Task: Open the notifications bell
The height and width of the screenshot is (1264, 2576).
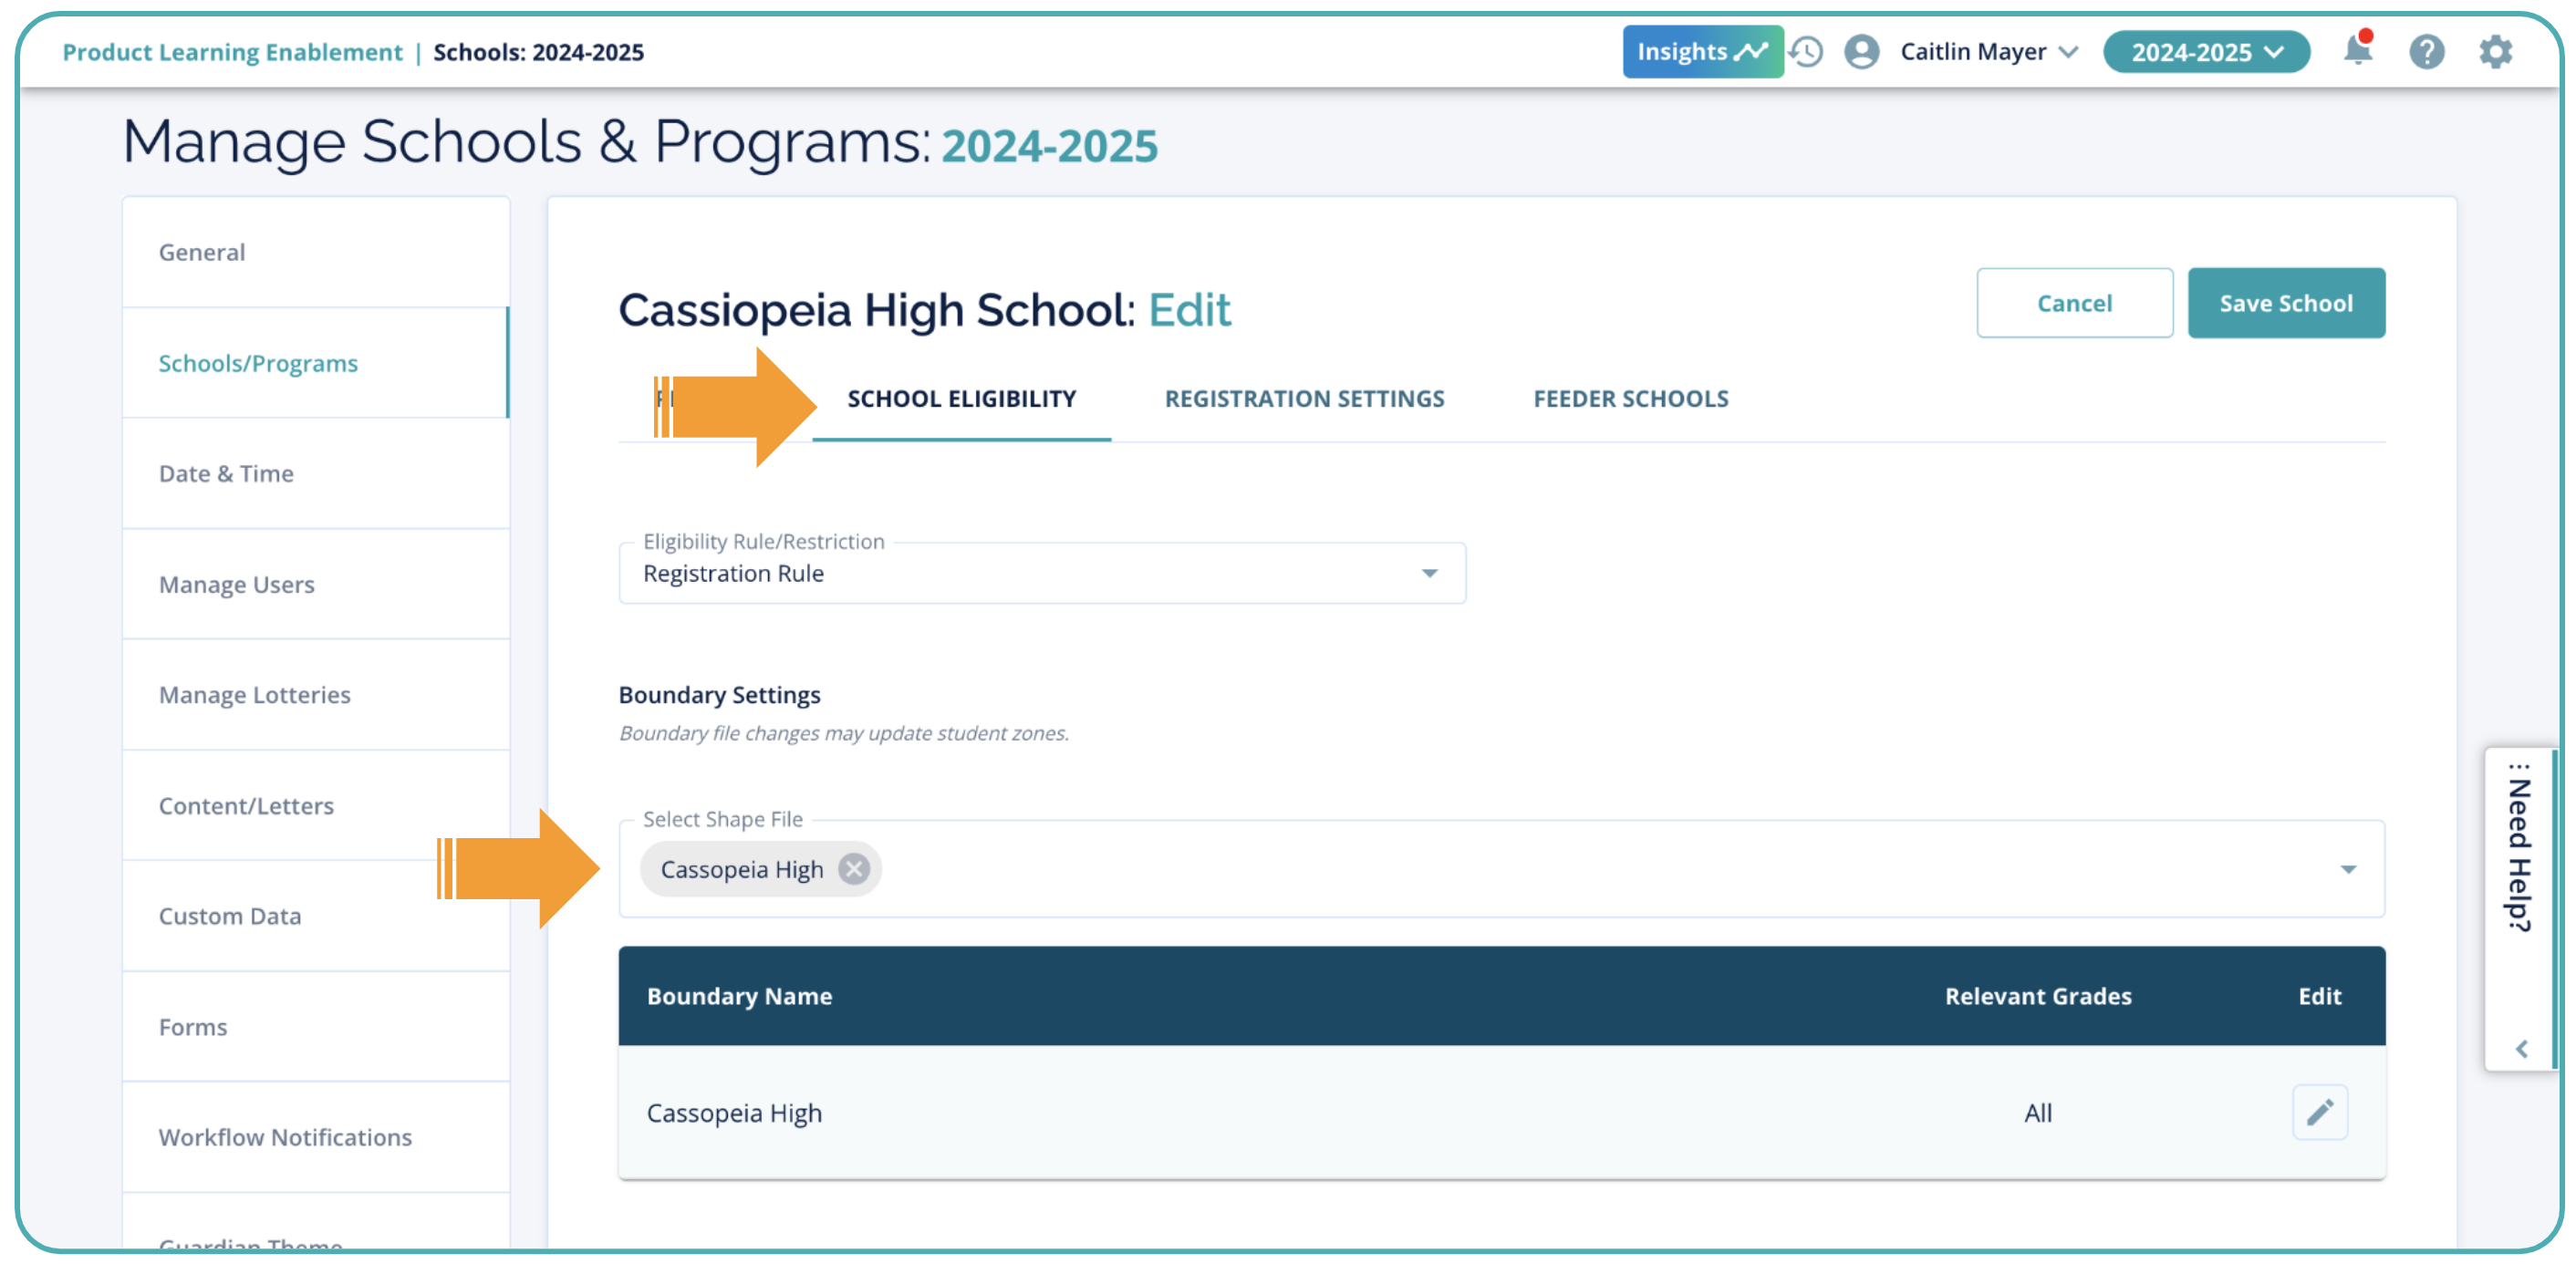Action: (2357, 50)
